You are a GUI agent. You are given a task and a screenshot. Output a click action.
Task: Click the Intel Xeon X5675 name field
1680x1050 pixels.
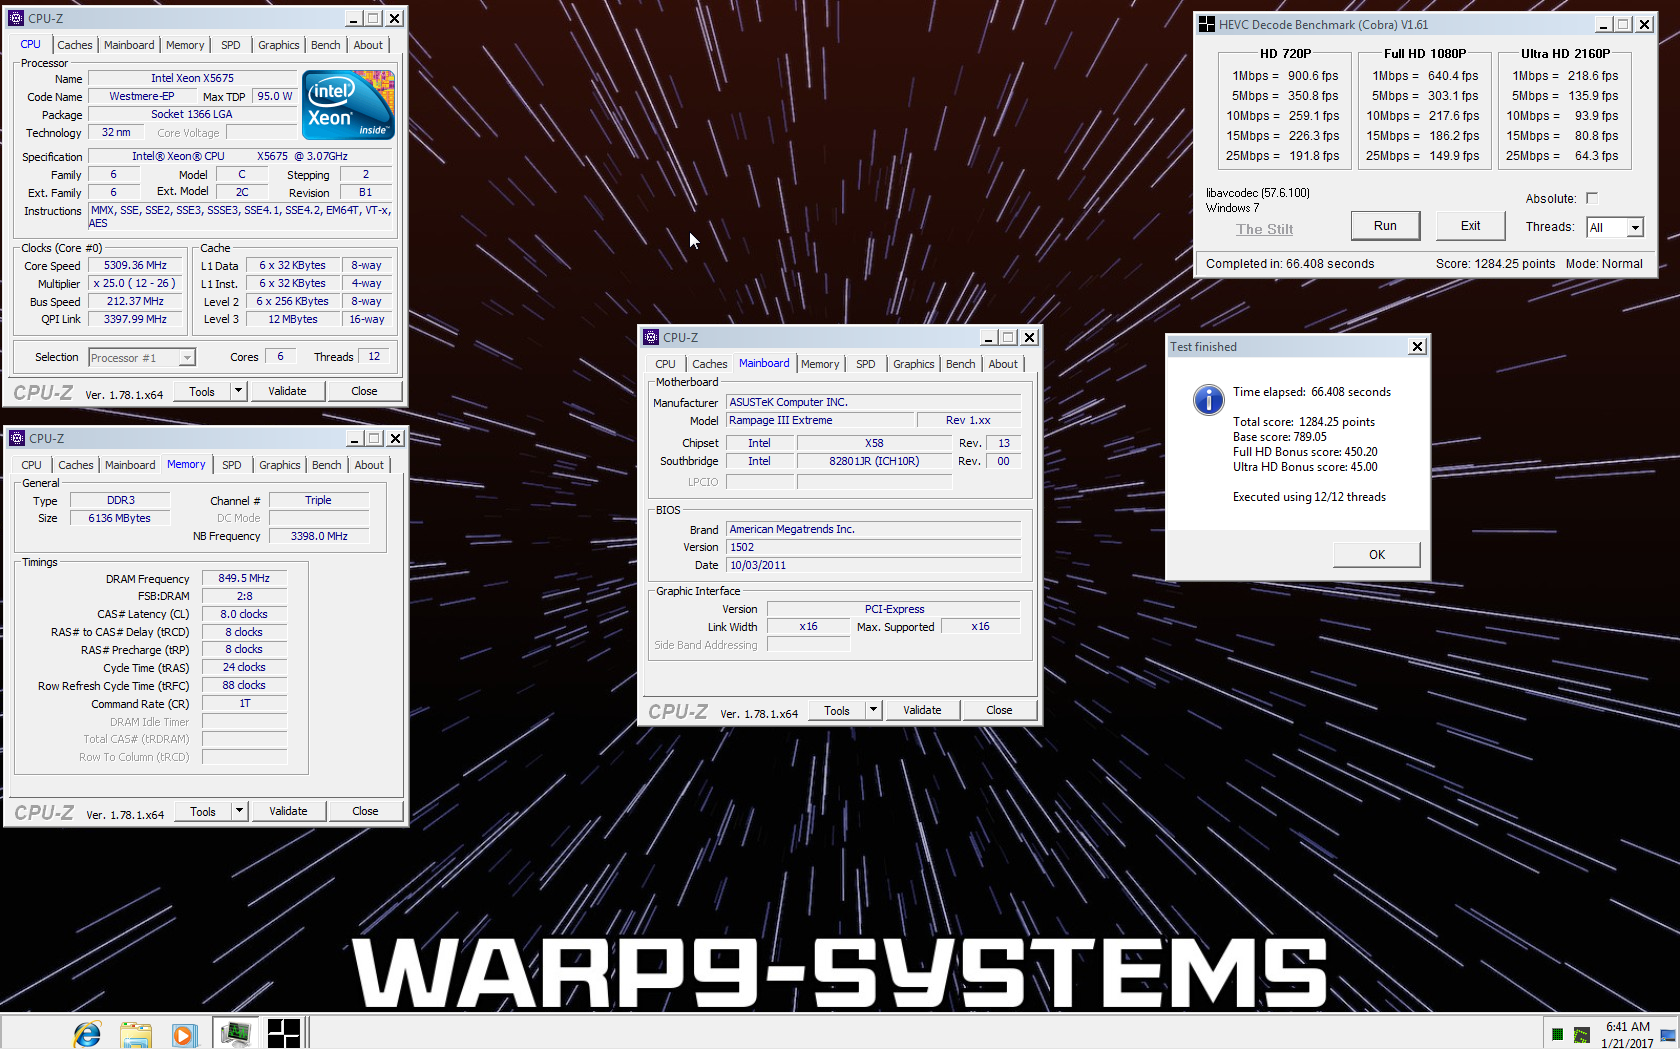(x=192, y=78)
